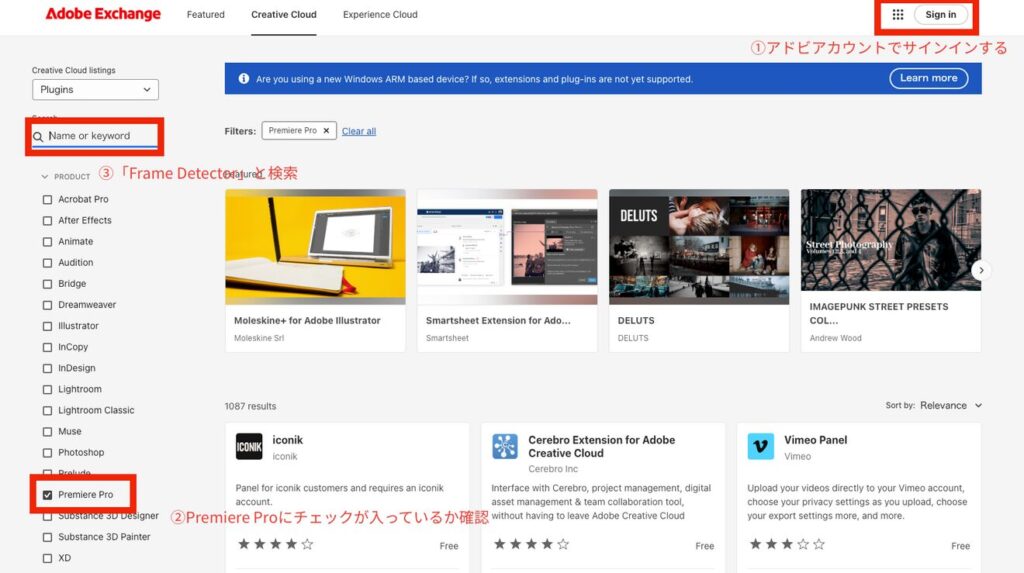Click the iconik app logo

pos(249,447)
